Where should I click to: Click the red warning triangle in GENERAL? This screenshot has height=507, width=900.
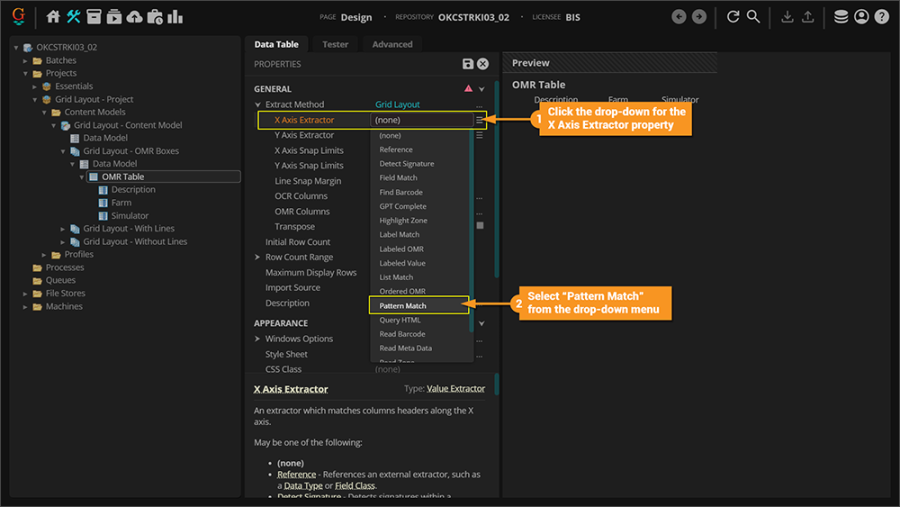468,88
